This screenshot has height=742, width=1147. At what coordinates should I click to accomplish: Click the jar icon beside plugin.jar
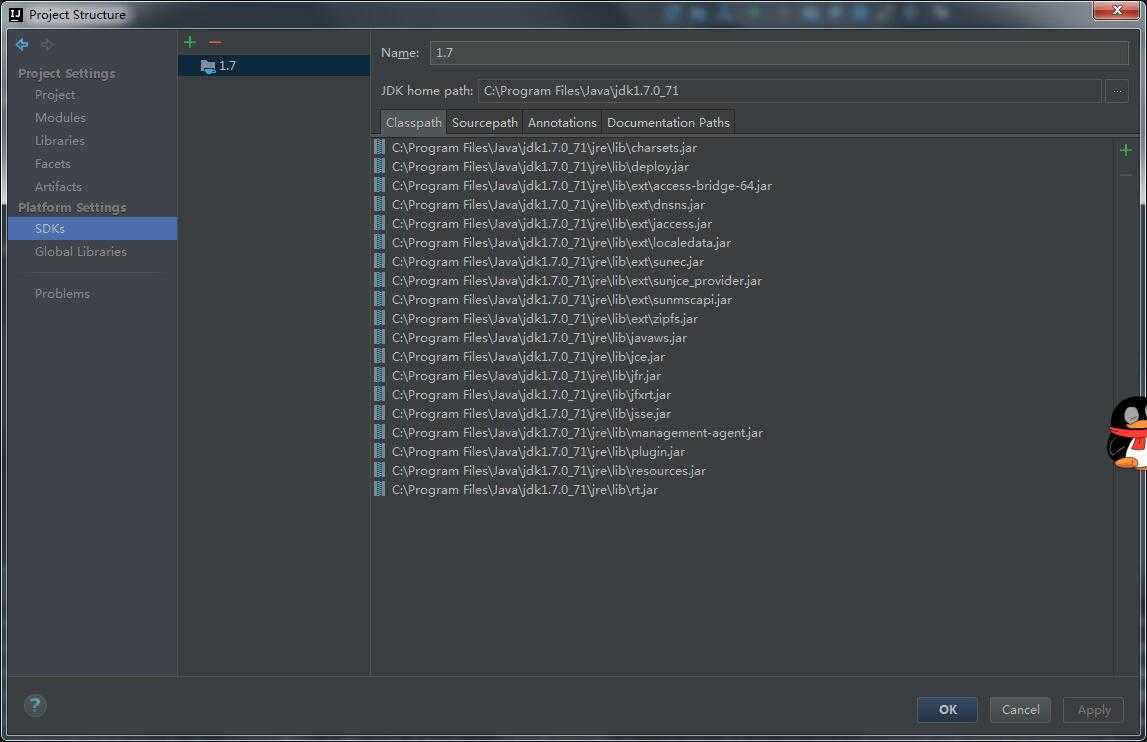click(380, 451)
